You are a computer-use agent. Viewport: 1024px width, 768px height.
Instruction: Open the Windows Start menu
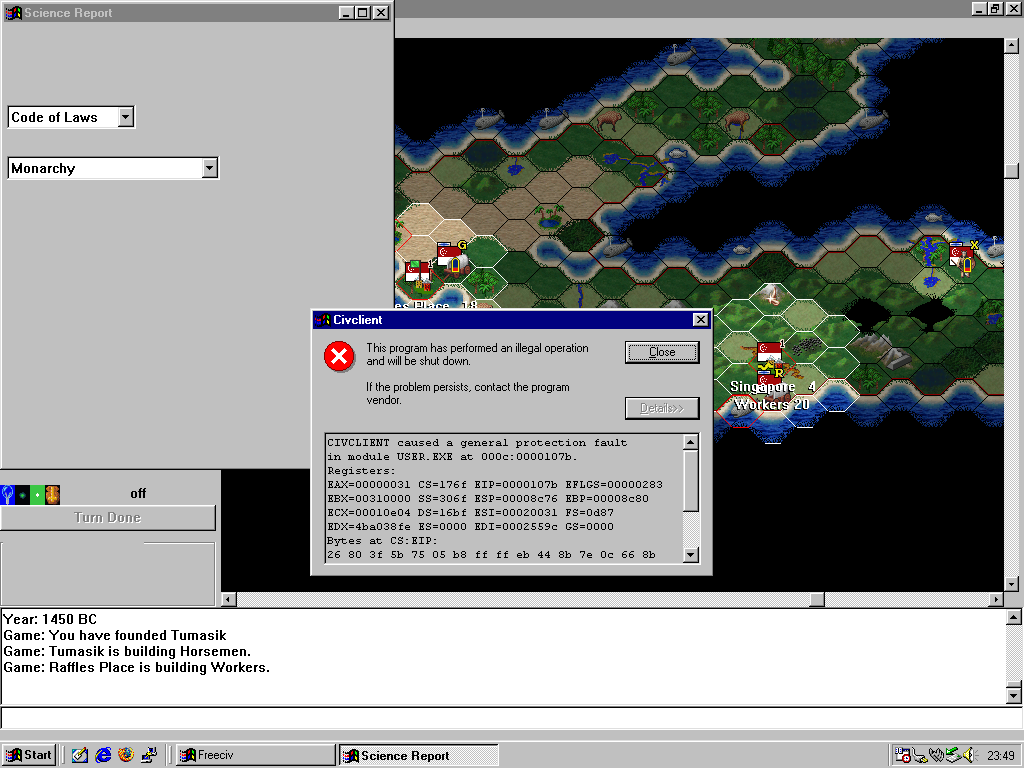29,755
